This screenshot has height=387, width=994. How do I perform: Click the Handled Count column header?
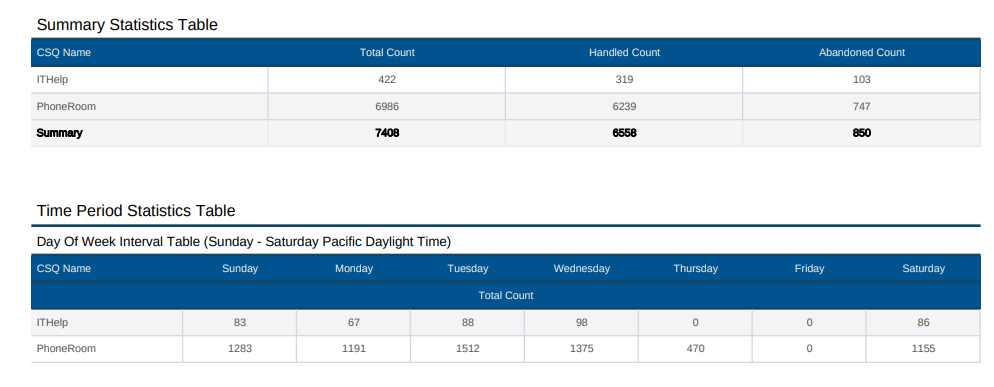[x=624, y=53]
